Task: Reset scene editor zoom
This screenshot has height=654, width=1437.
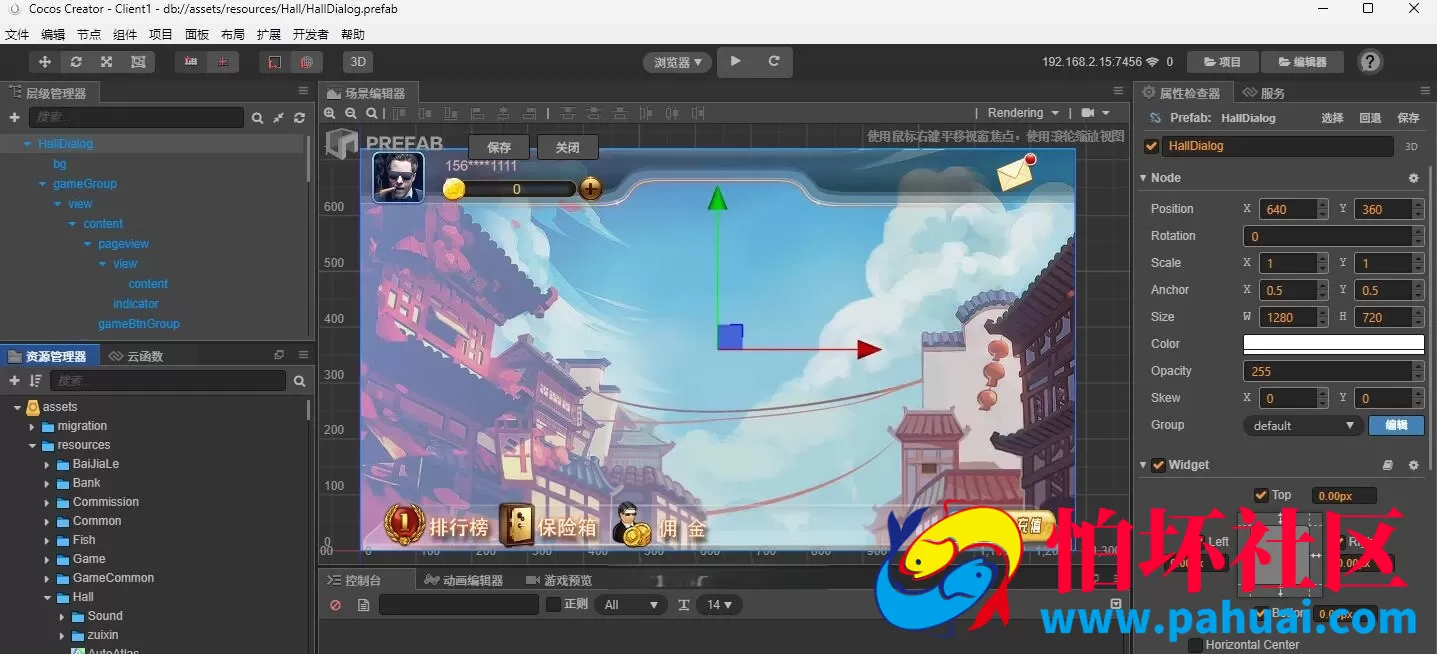Action: (372, 114)
